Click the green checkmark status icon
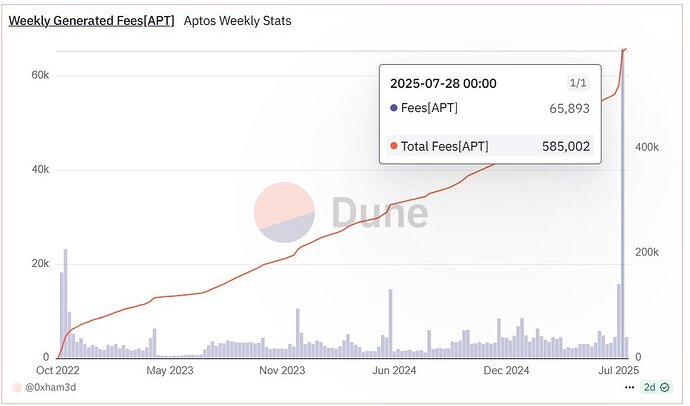This screenshot has height=406, width=690. tap(664, 387)
